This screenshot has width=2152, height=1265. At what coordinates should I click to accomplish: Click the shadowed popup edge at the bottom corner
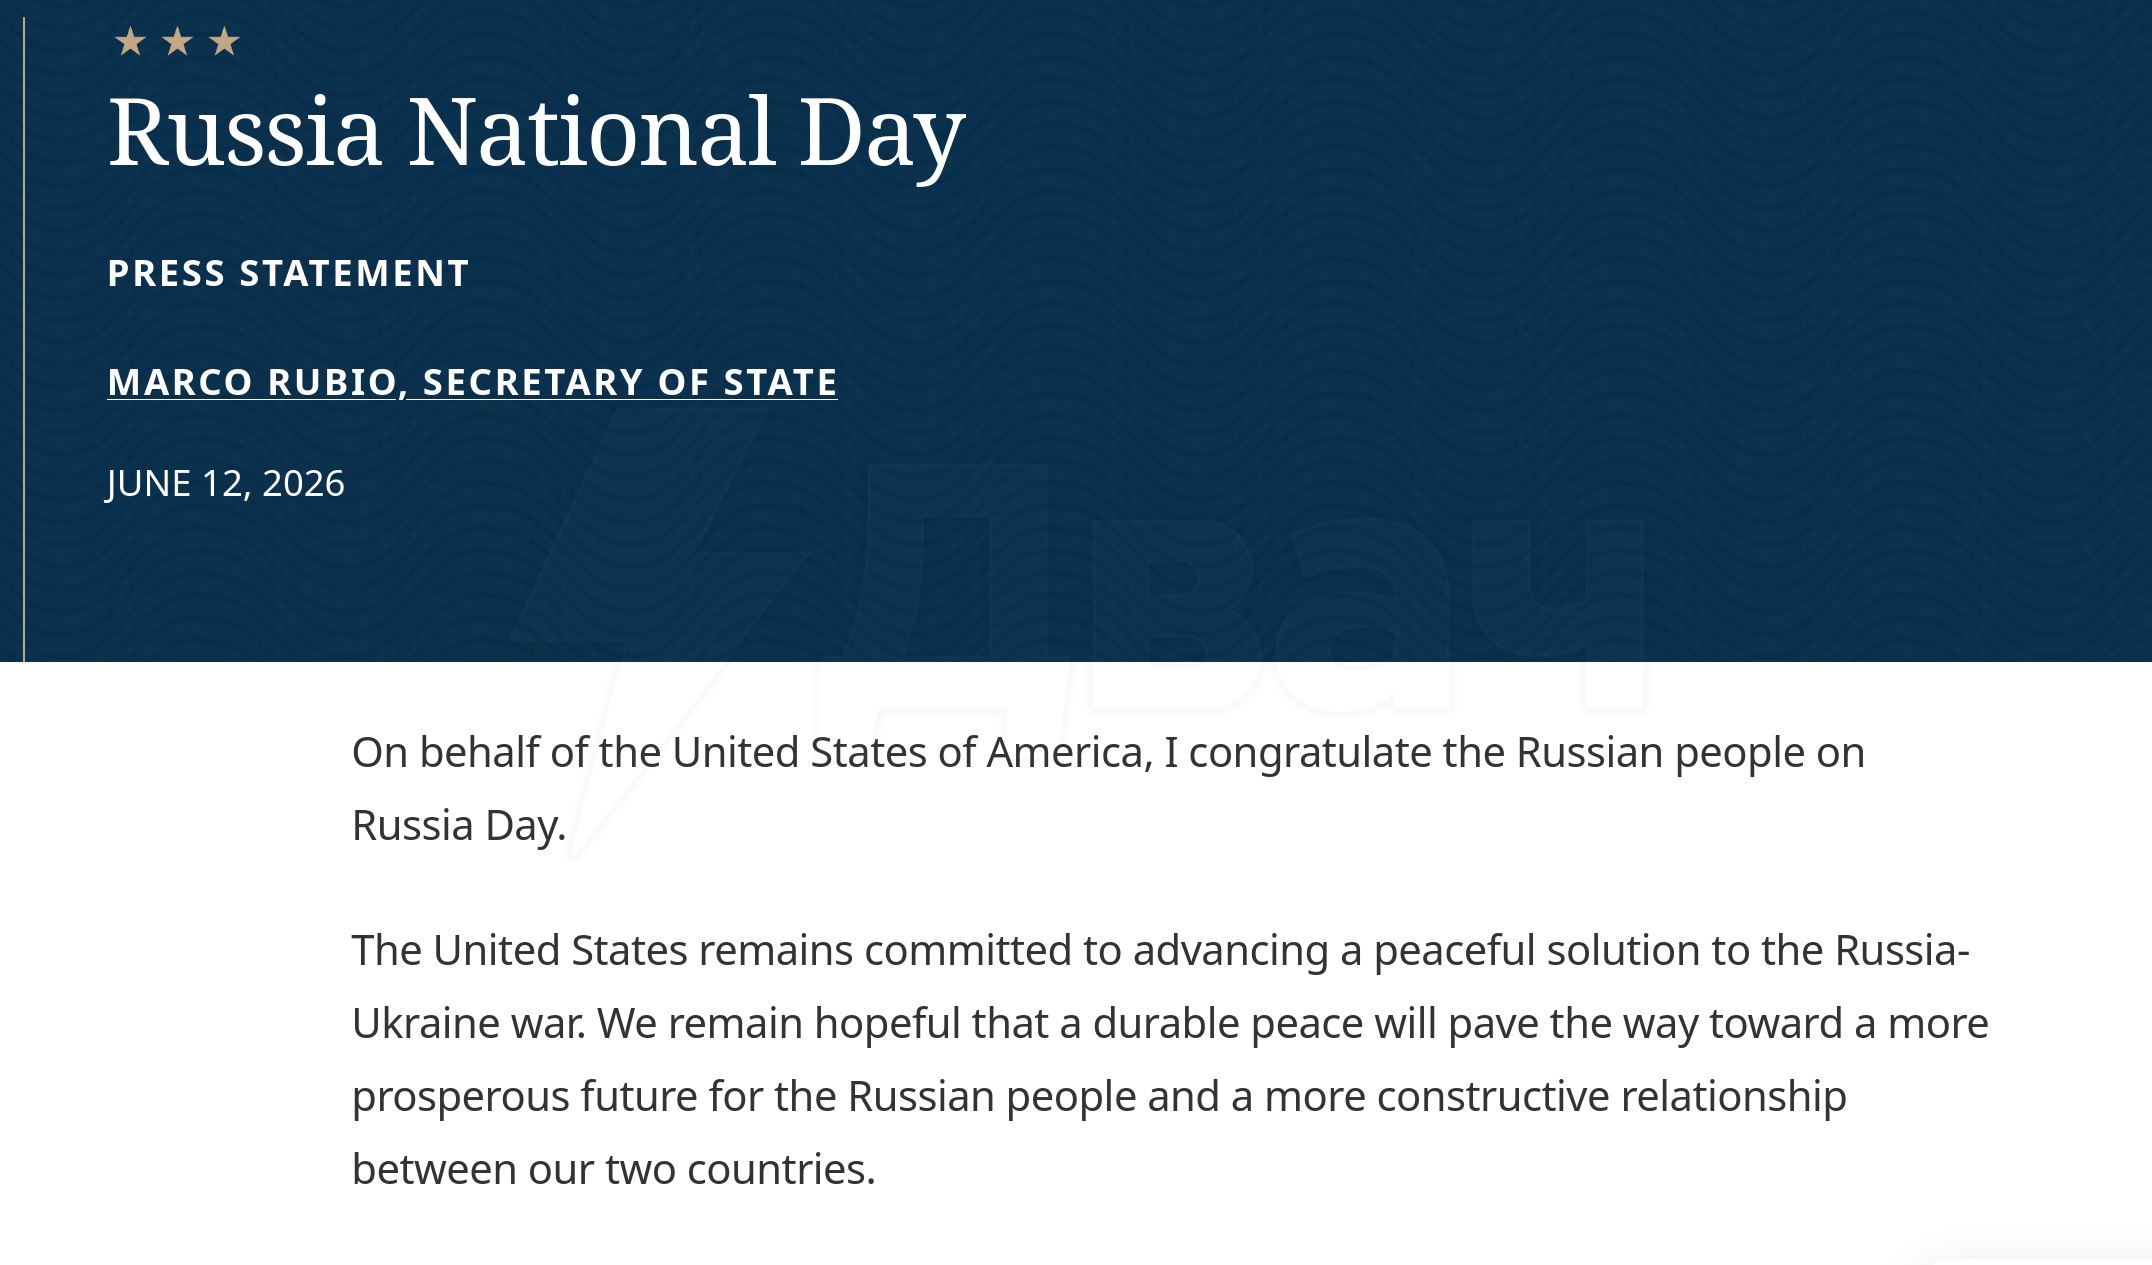point(2040,1257)
